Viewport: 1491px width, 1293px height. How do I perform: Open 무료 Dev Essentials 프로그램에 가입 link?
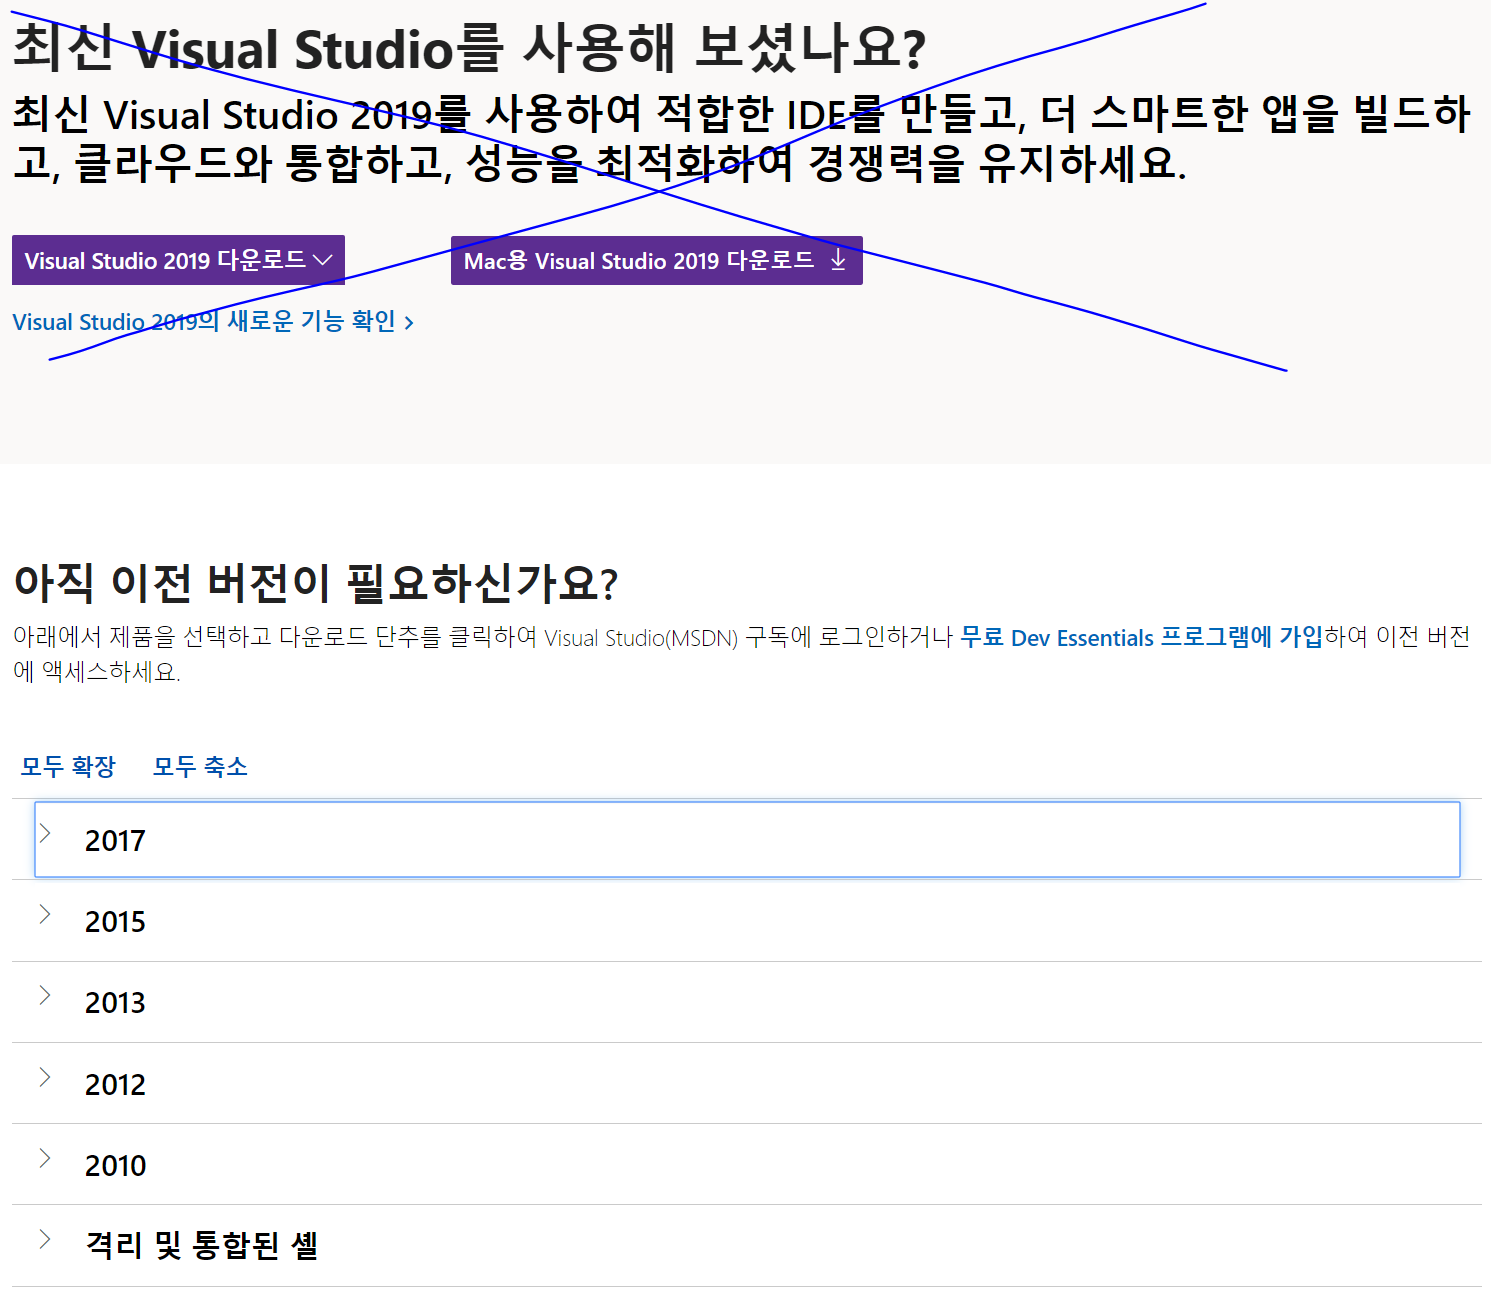[1141, 637]
